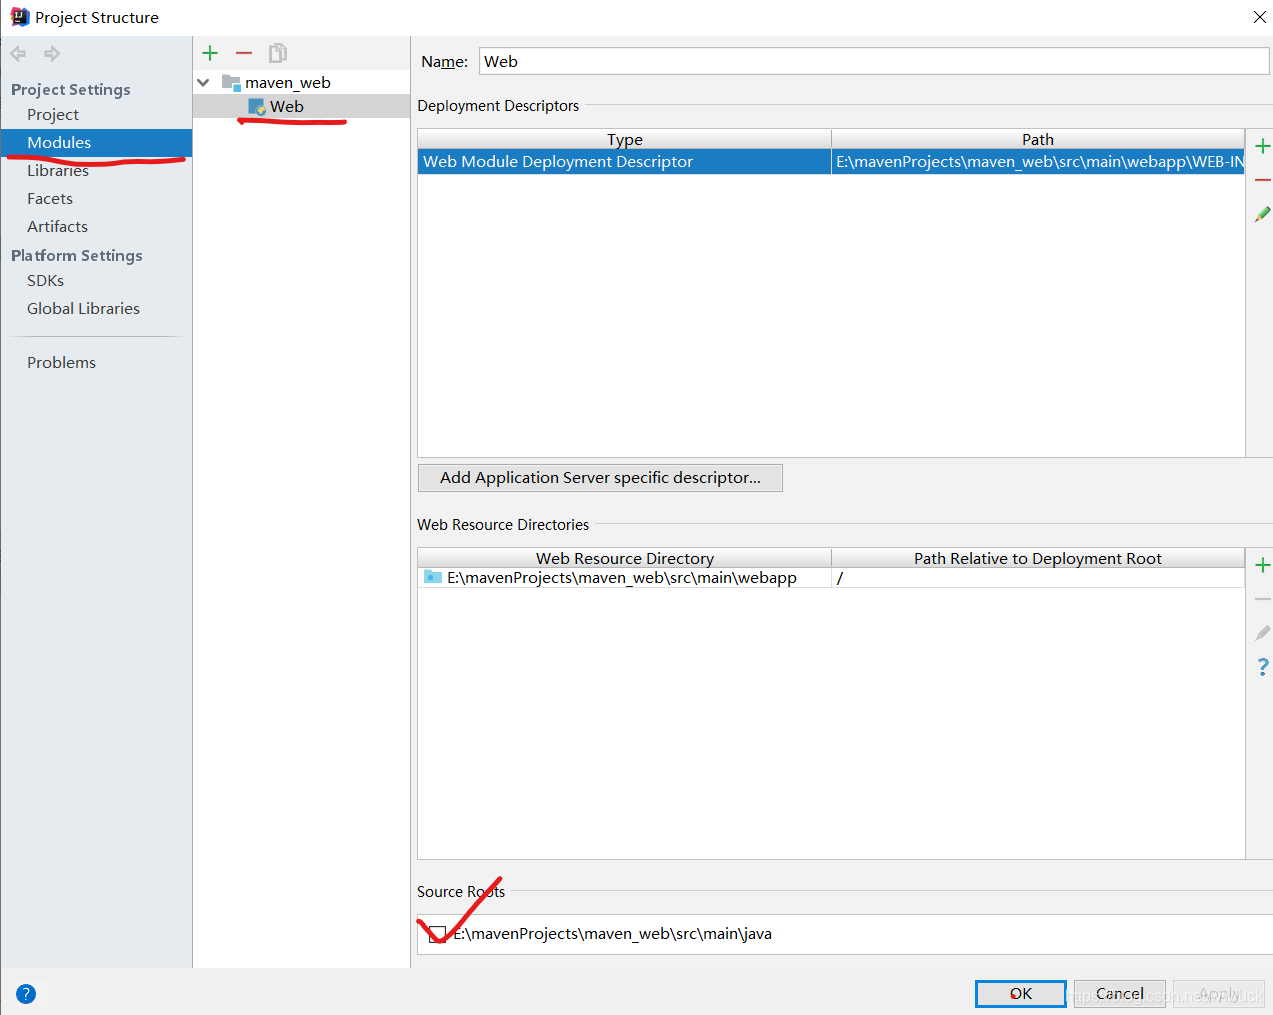The image size is (1273, 1015).
Task: Add a web resource directory
Action: pyautogui.click(x=1262, y=565)
